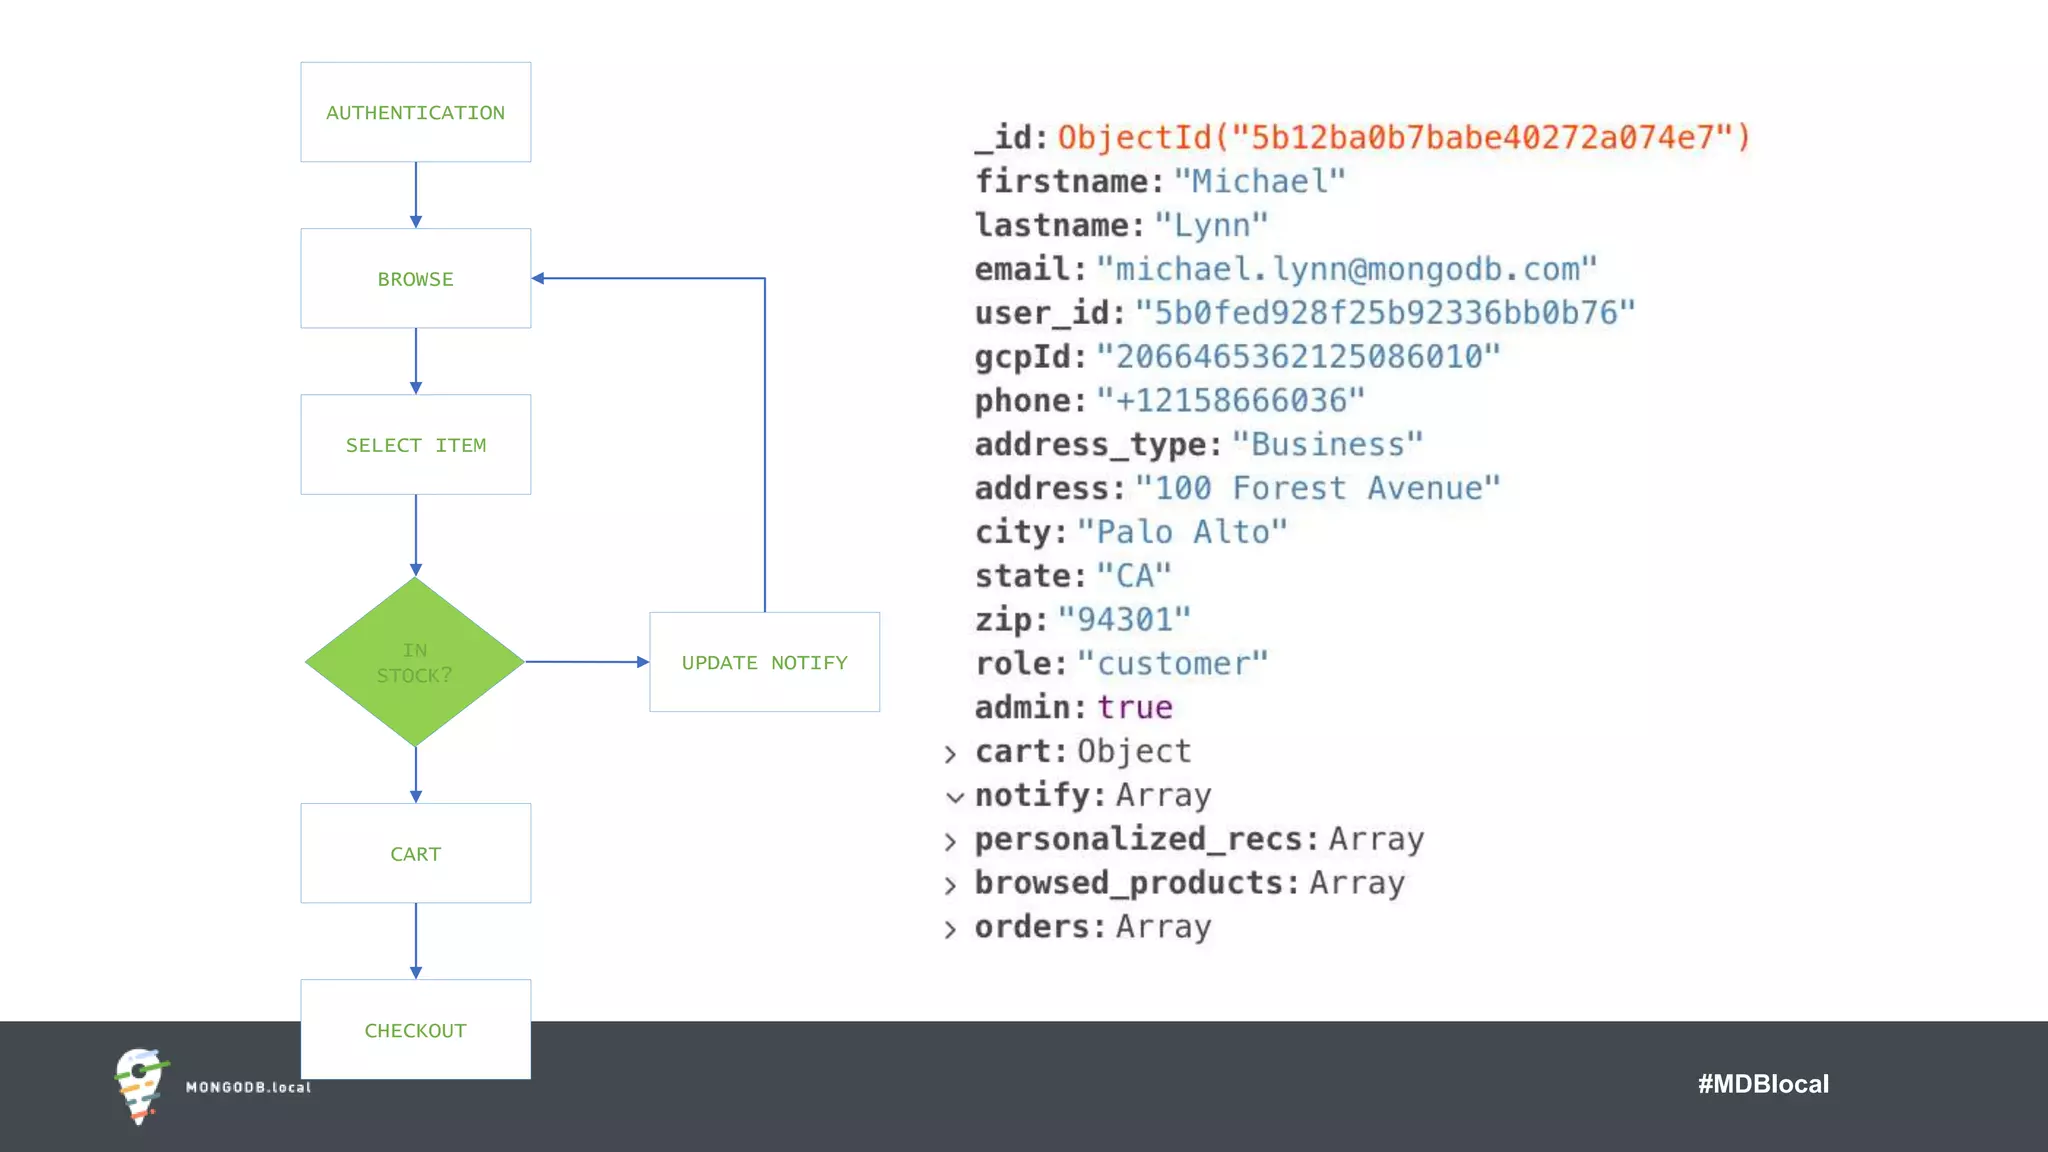This screenshot has width=2048, height=1152.
Task: Expand the orders Array chevron
Action: 950,930
